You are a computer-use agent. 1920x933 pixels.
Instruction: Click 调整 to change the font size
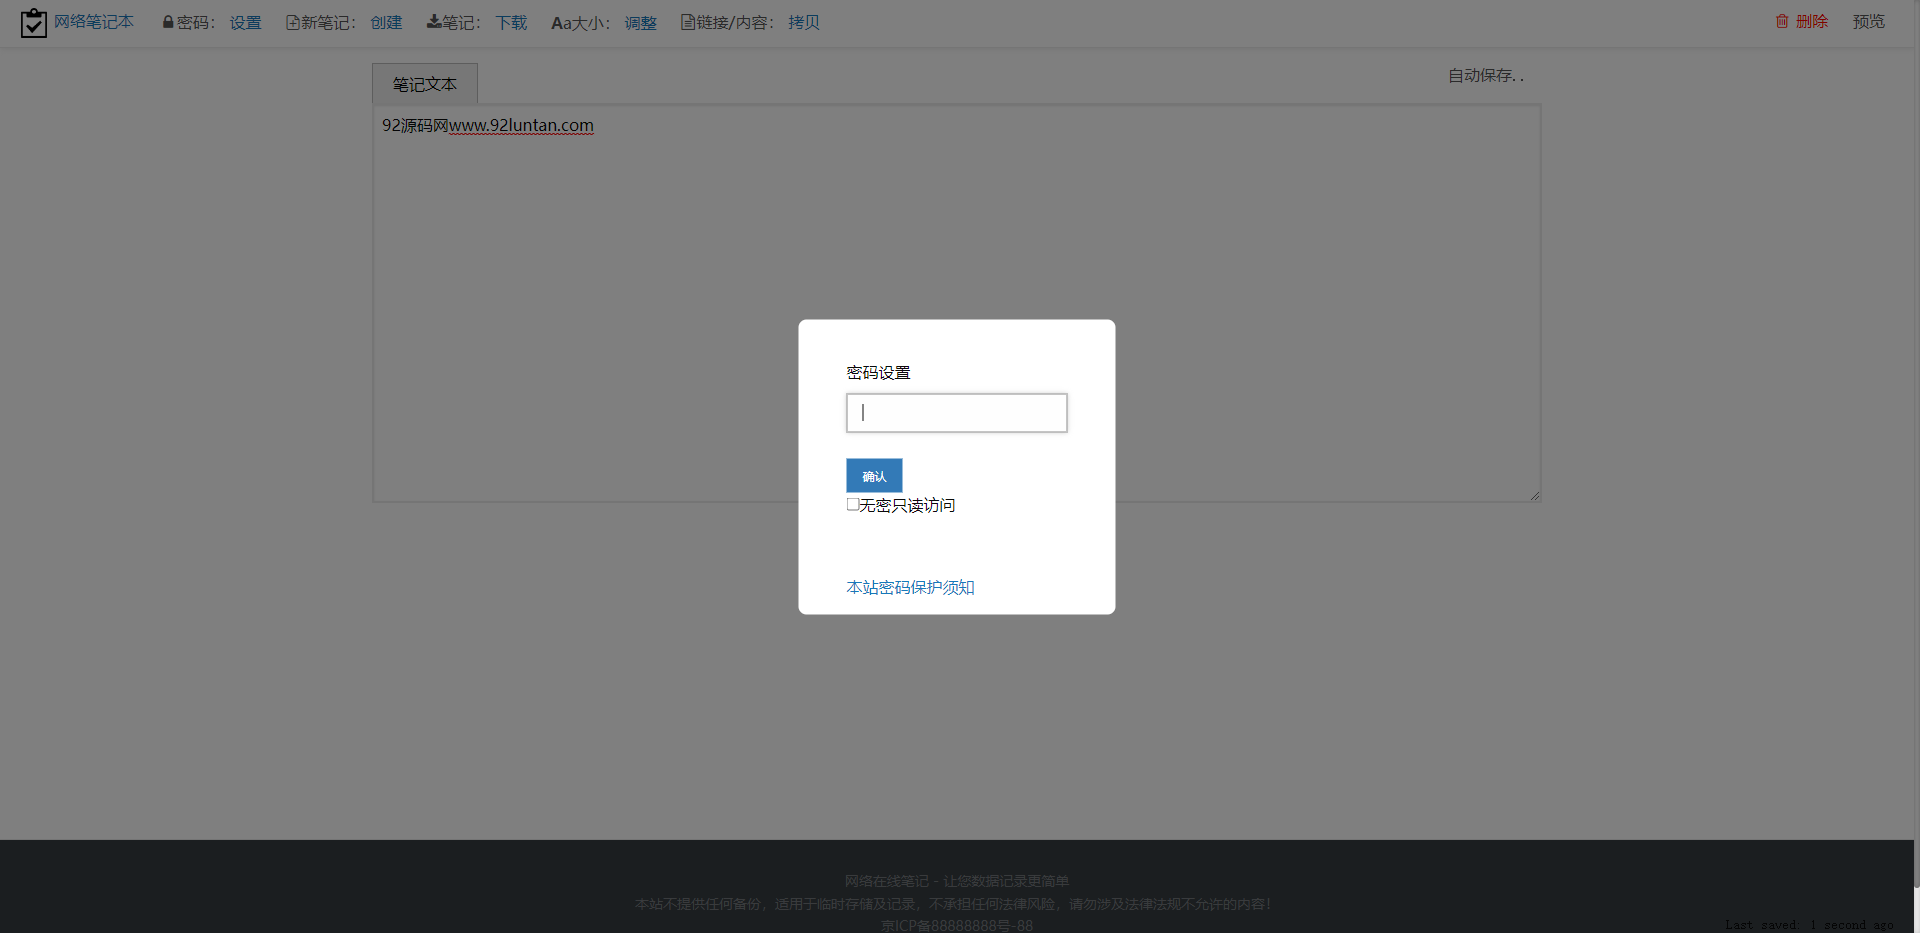pyautogui.click(x=641, y=22)
